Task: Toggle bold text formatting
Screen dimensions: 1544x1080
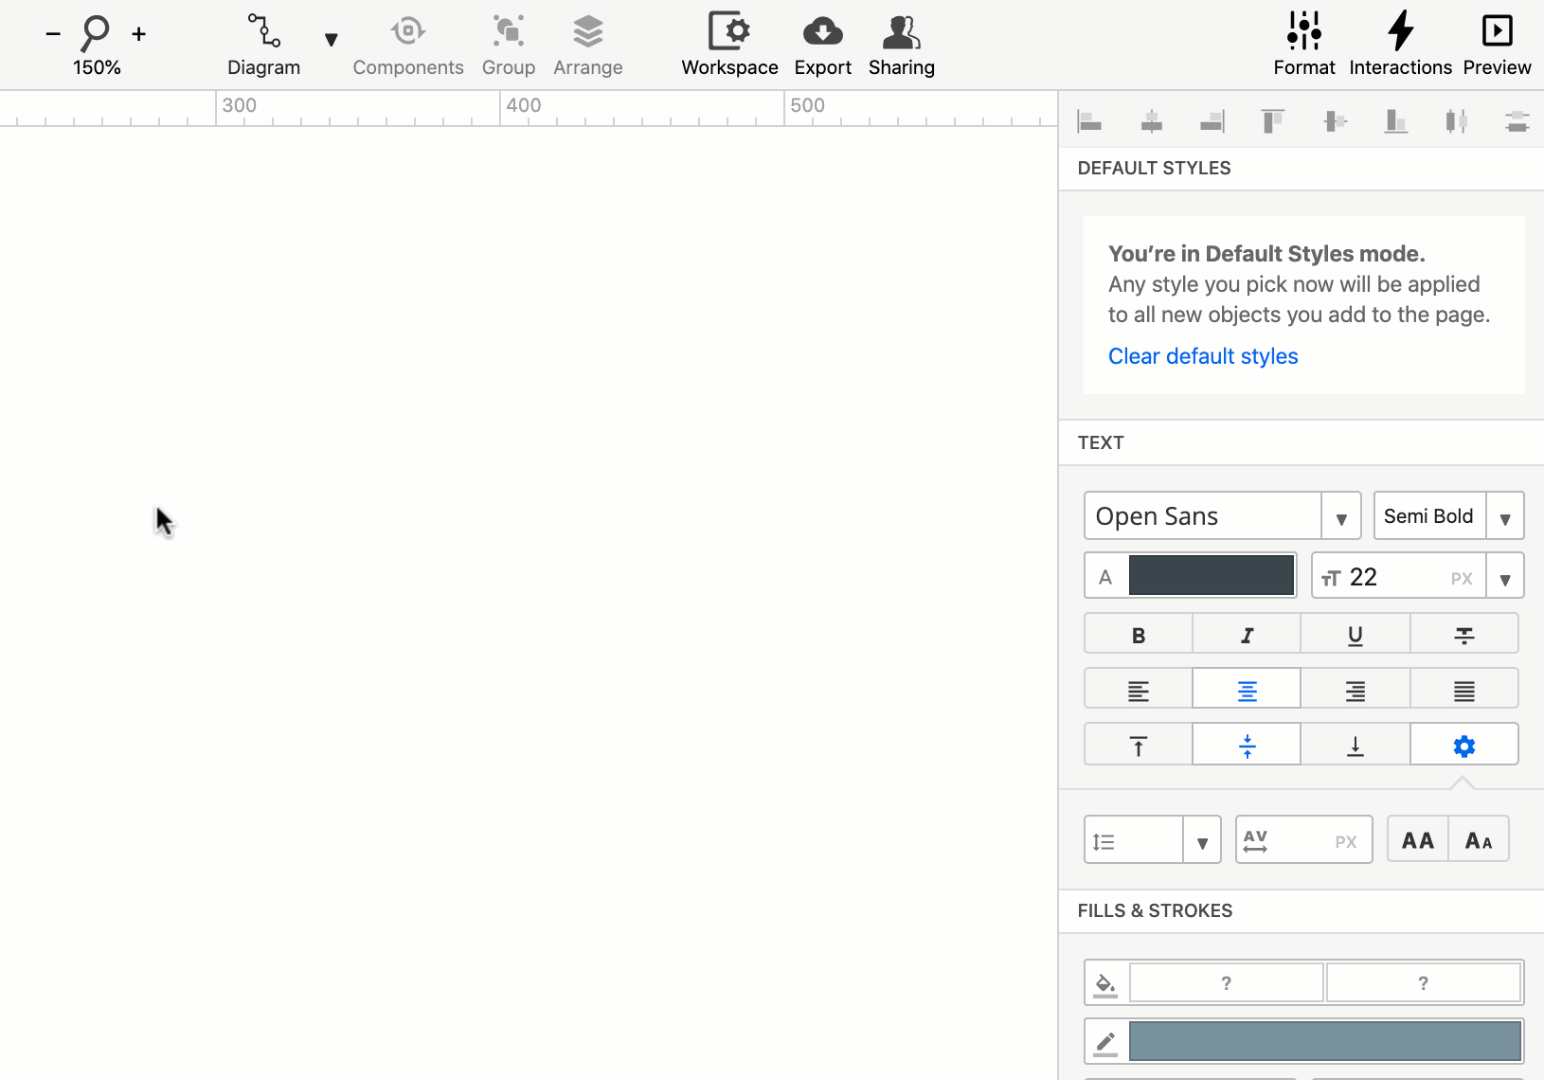Action: 1137,633
